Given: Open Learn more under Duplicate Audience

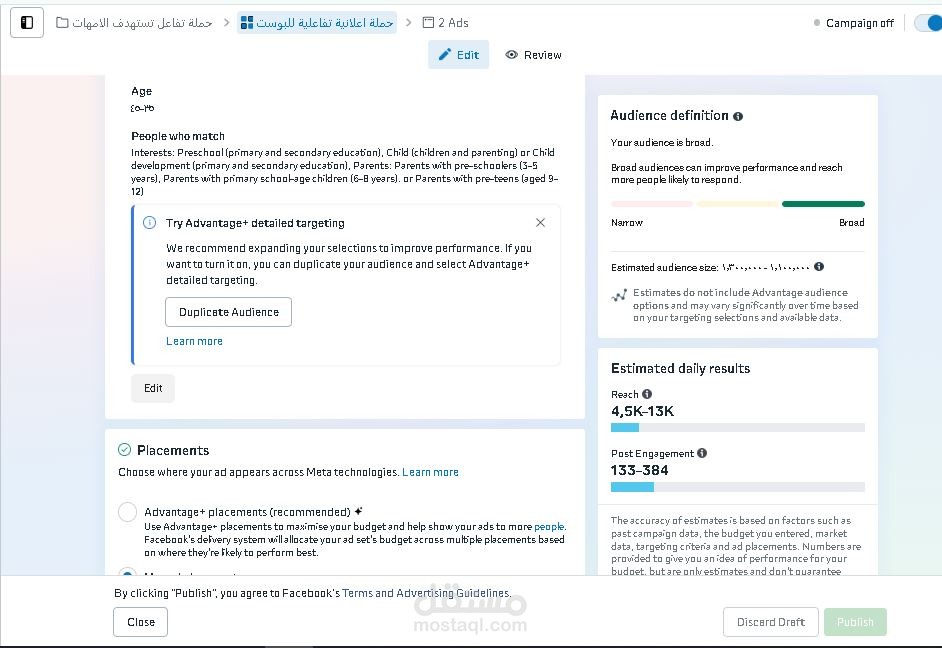Looking at the screenshot, I should point(194,341).
